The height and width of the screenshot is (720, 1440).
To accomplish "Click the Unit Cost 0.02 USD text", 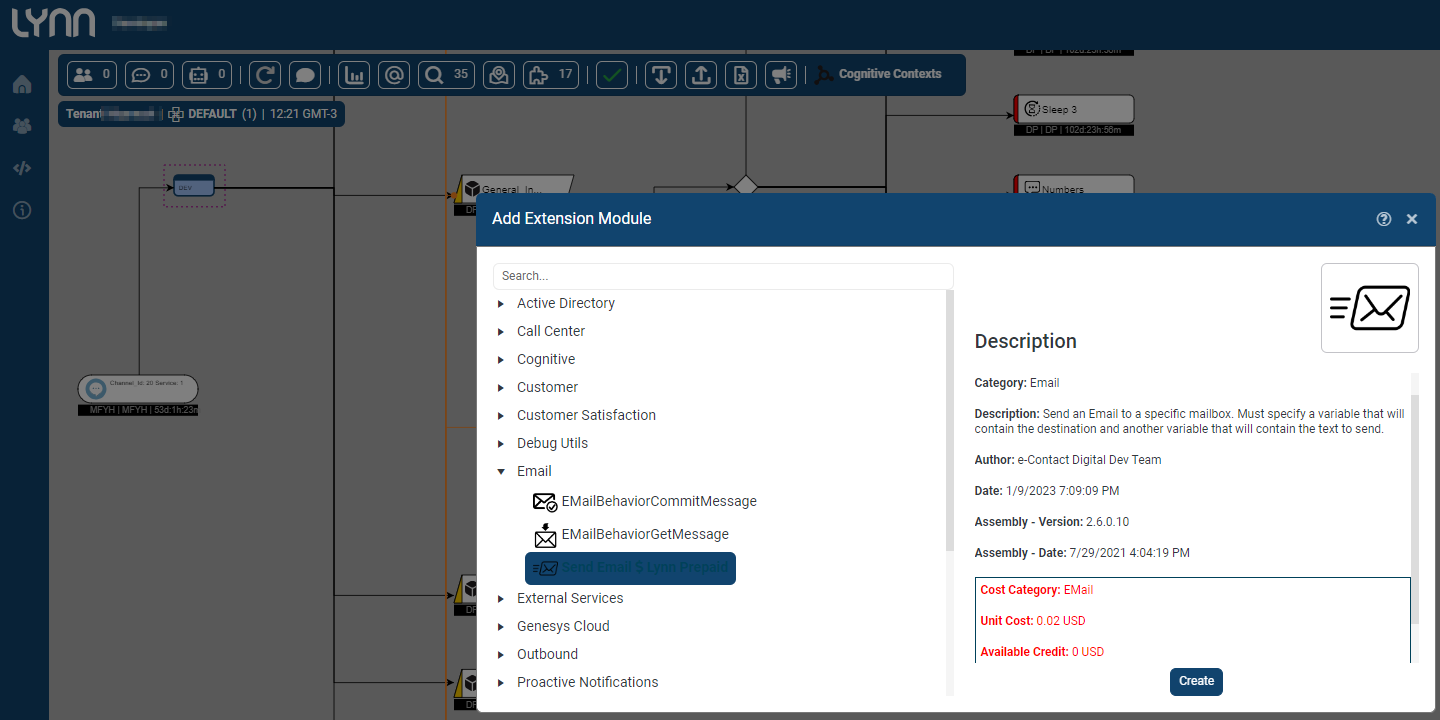I will pos(1033,621).
